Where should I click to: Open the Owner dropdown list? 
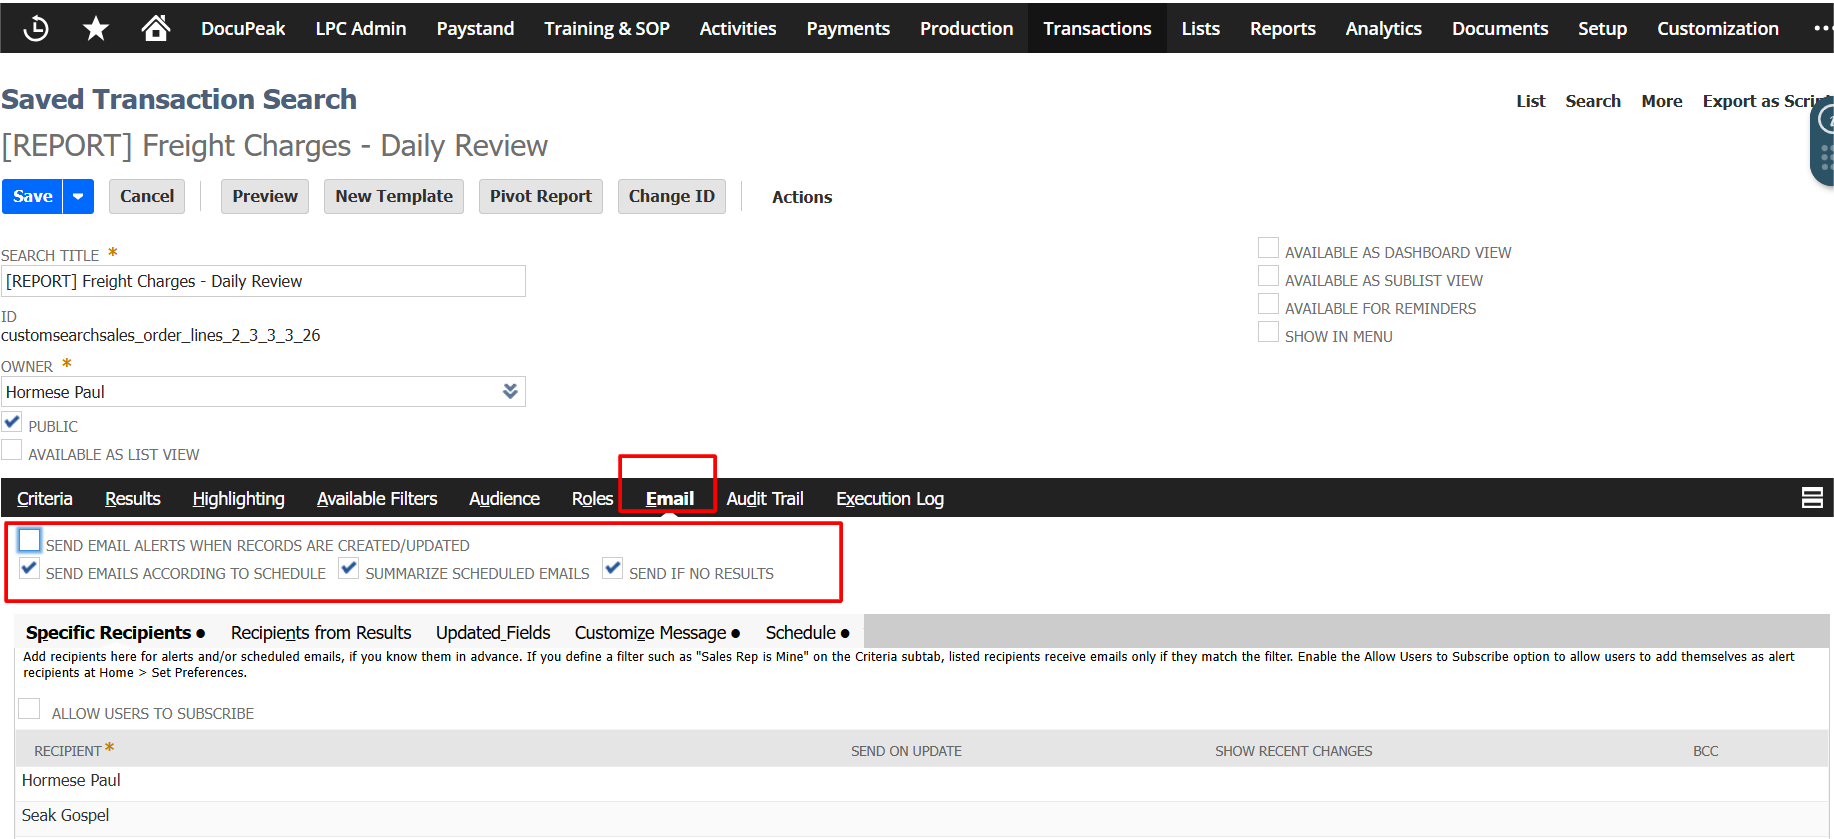[x=510, y=392]
